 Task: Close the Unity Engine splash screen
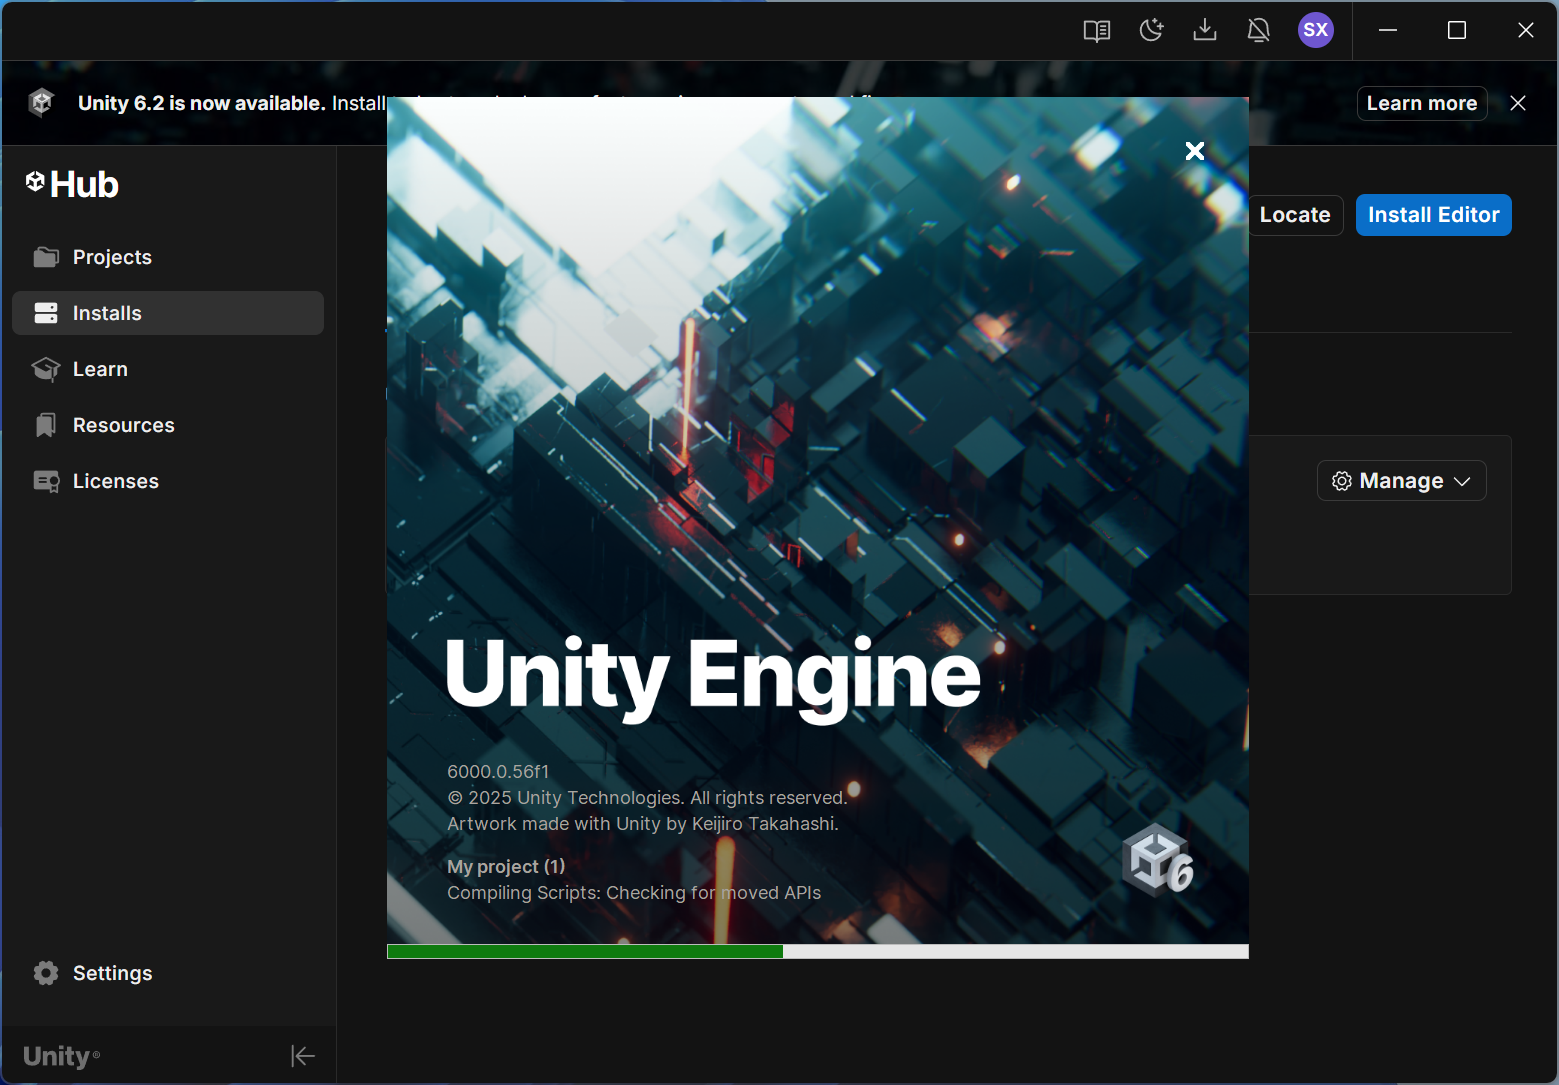pos(1195,151)
